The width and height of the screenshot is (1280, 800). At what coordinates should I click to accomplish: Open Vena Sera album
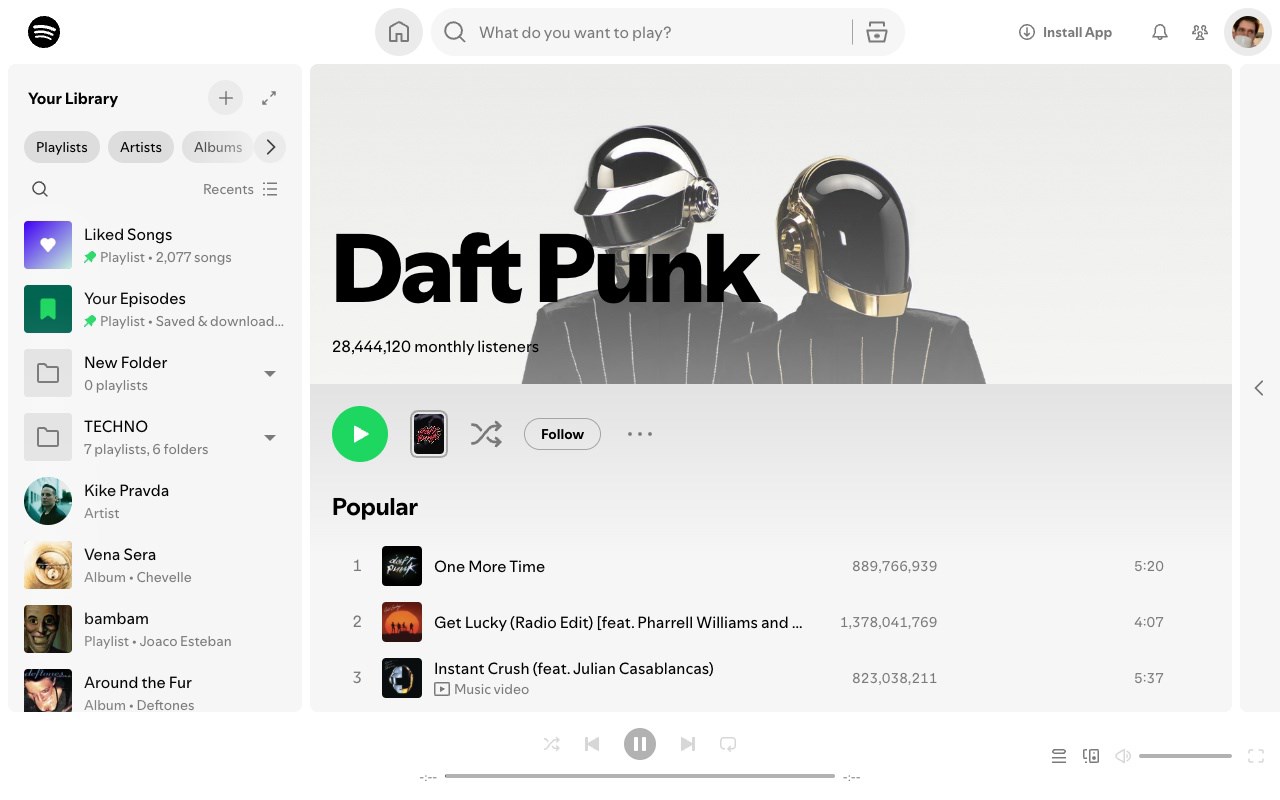click(x=155, y=565)
